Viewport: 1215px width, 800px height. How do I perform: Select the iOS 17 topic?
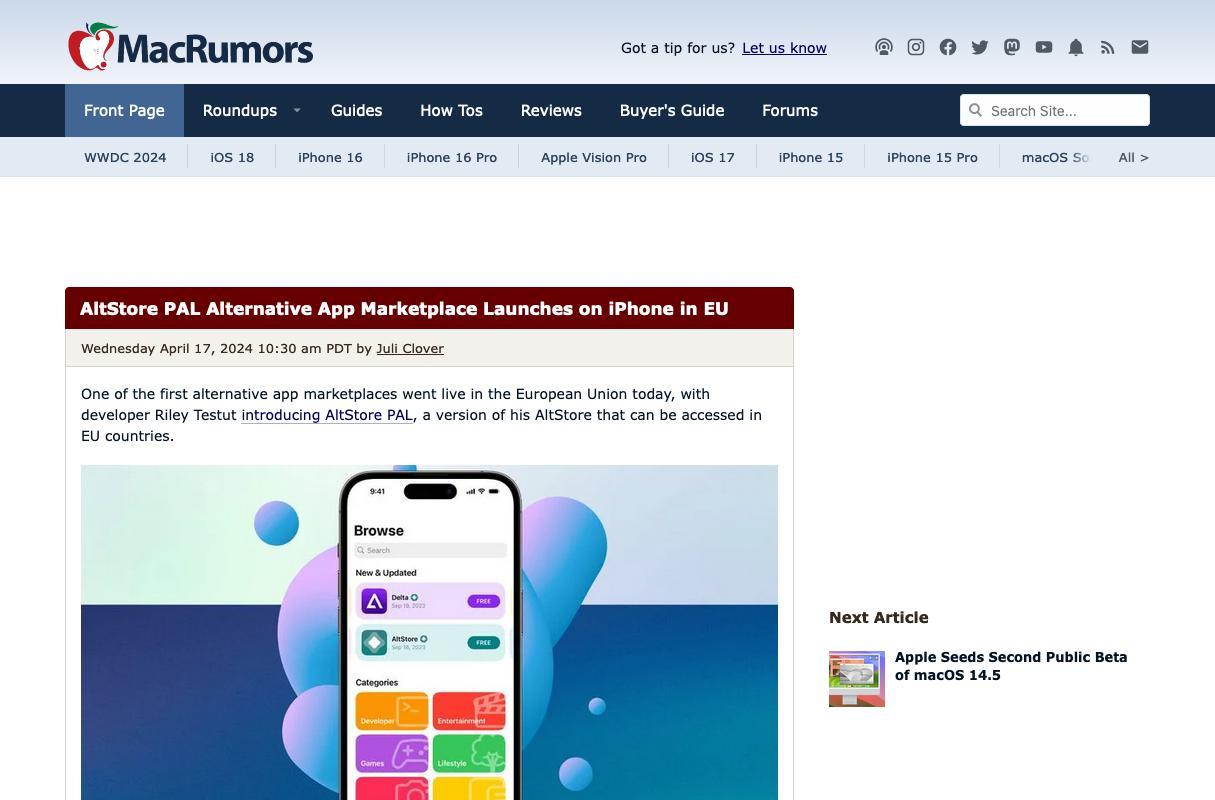point(713,157)
